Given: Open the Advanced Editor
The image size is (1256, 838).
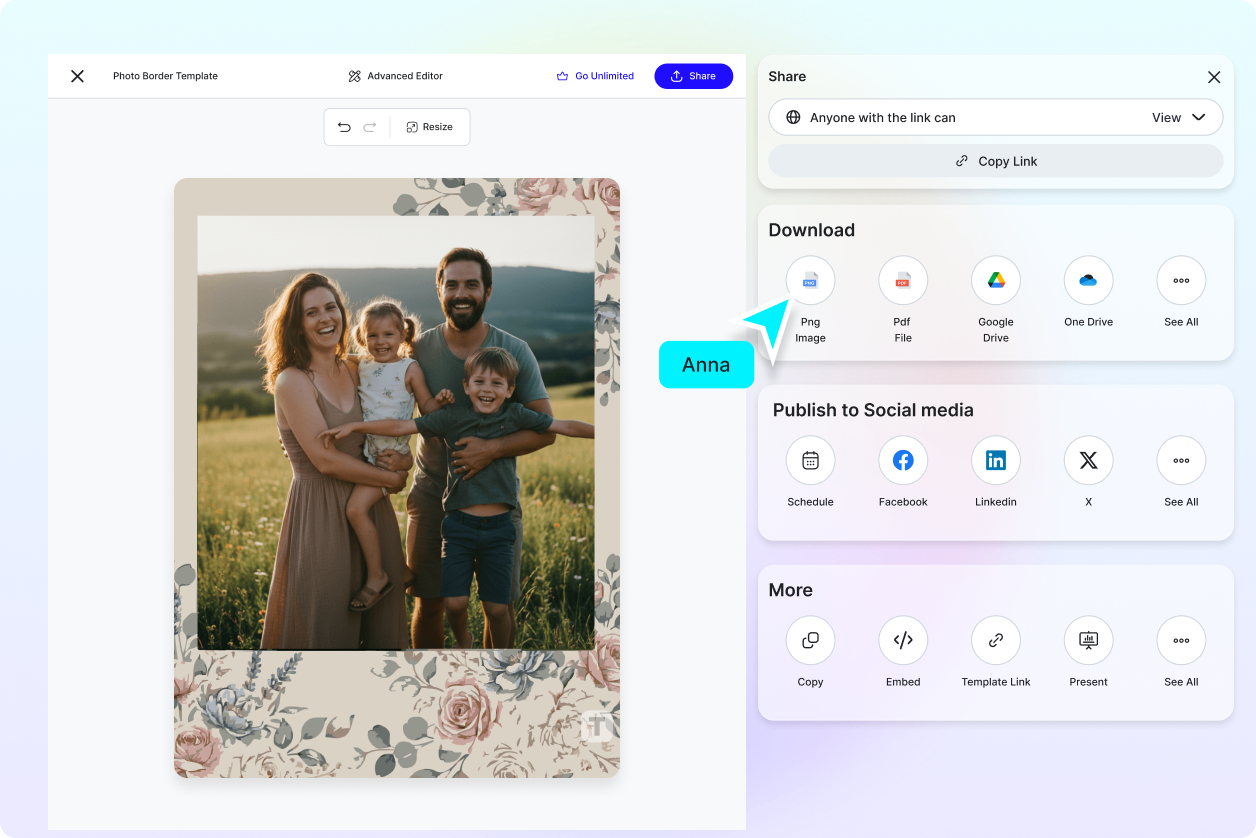Looking at the screenshot, I should tap(395, 76).
